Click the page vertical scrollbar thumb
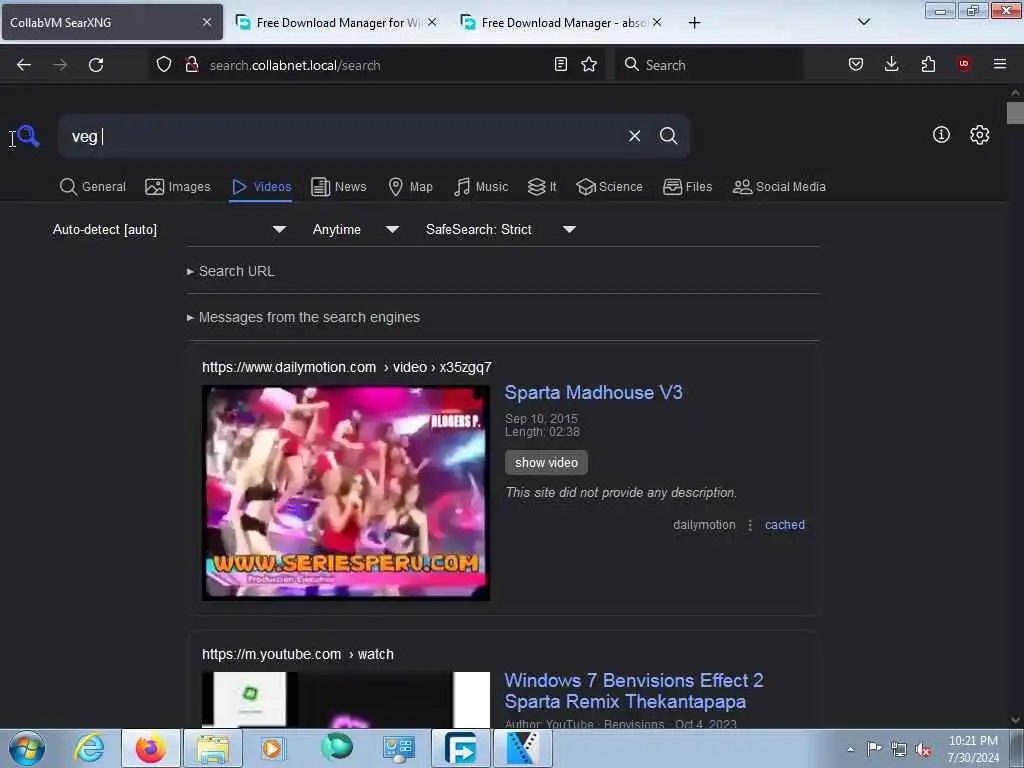This screenshot has height=768, width=1024. tap(1015, 112)
